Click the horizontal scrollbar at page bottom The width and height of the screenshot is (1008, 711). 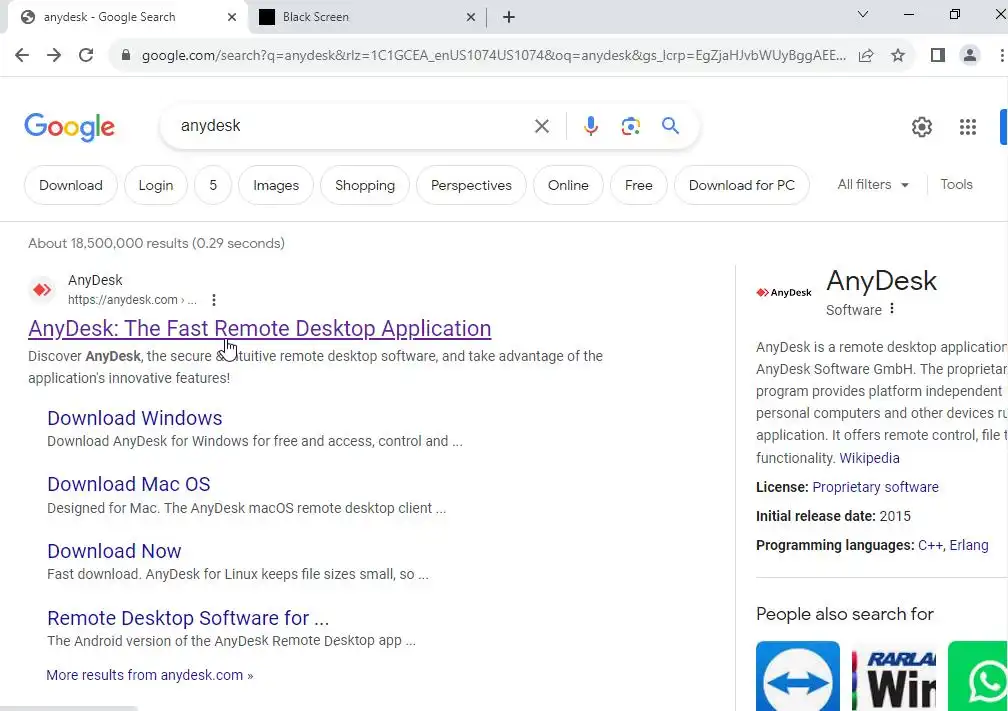(69, 708)
